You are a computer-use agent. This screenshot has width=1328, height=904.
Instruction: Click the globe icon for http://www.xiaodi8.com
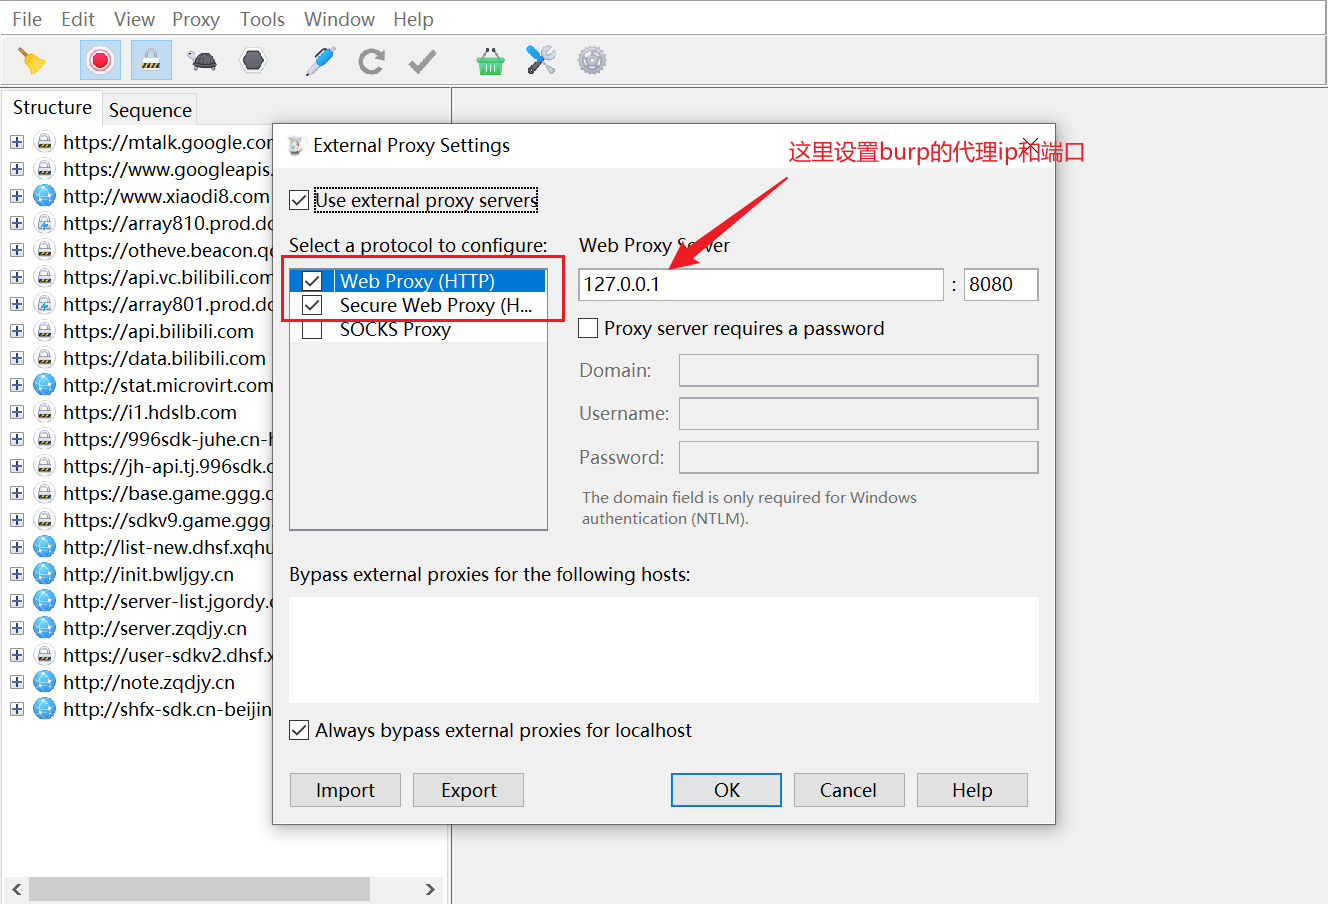[44, 196]
